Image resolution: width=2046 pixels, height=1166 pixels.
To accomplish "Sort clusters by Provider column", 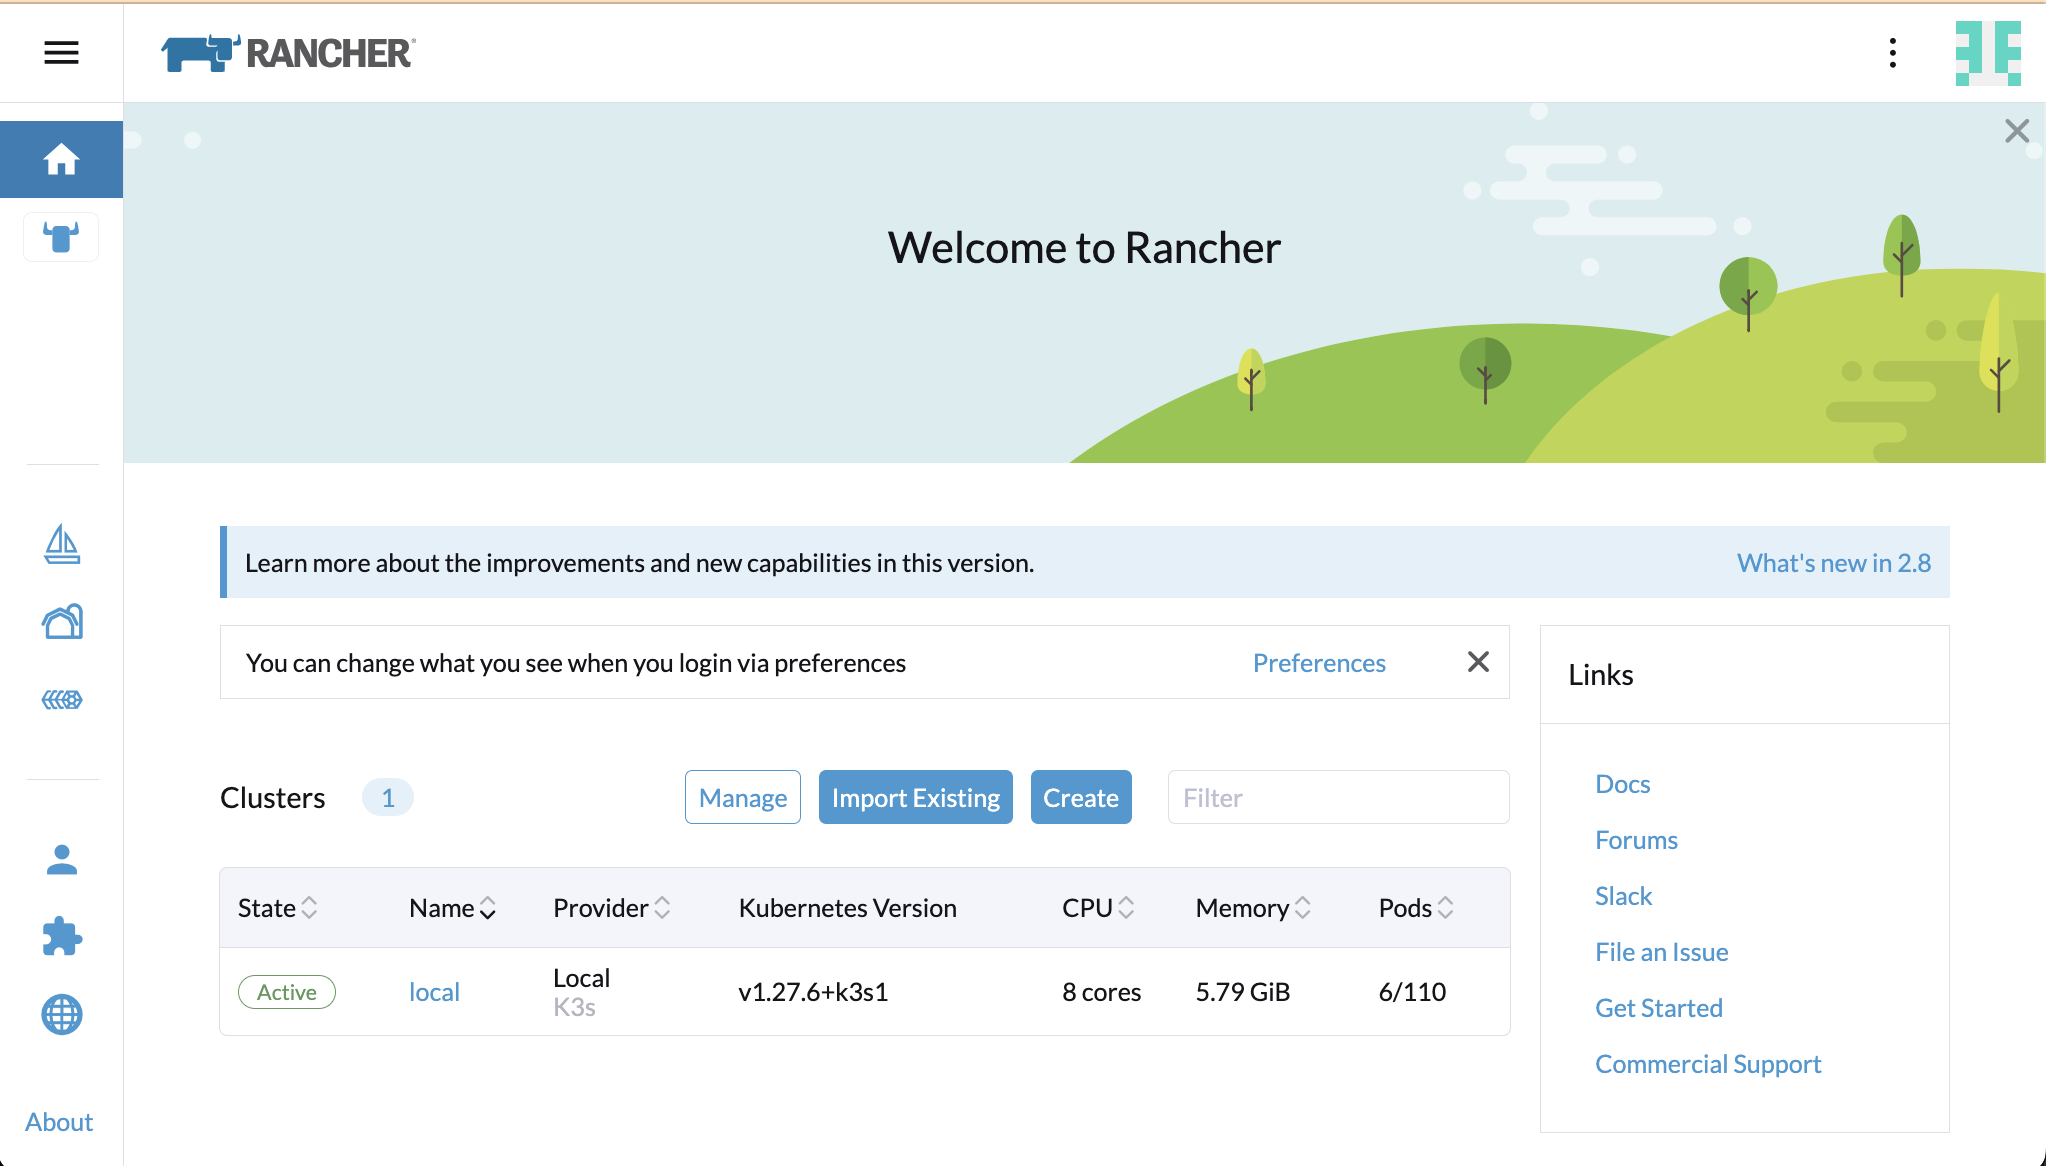I will point(611,908).
